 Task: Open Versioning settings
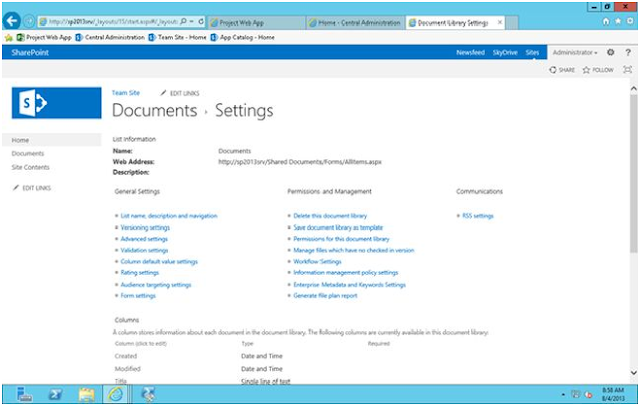coord(145,228)
